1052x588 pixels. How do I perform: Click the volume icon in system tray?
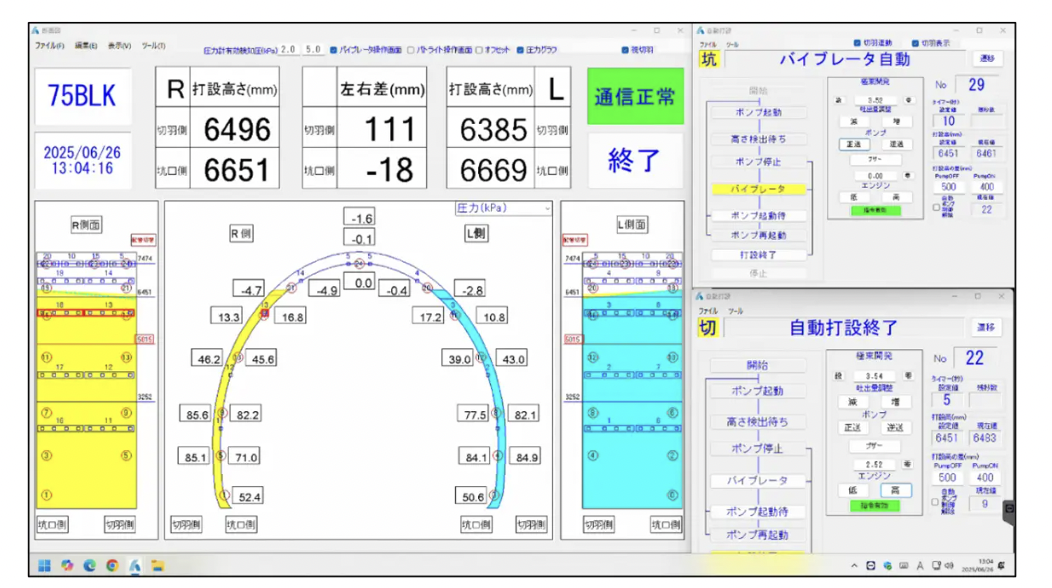click(950, 566)
